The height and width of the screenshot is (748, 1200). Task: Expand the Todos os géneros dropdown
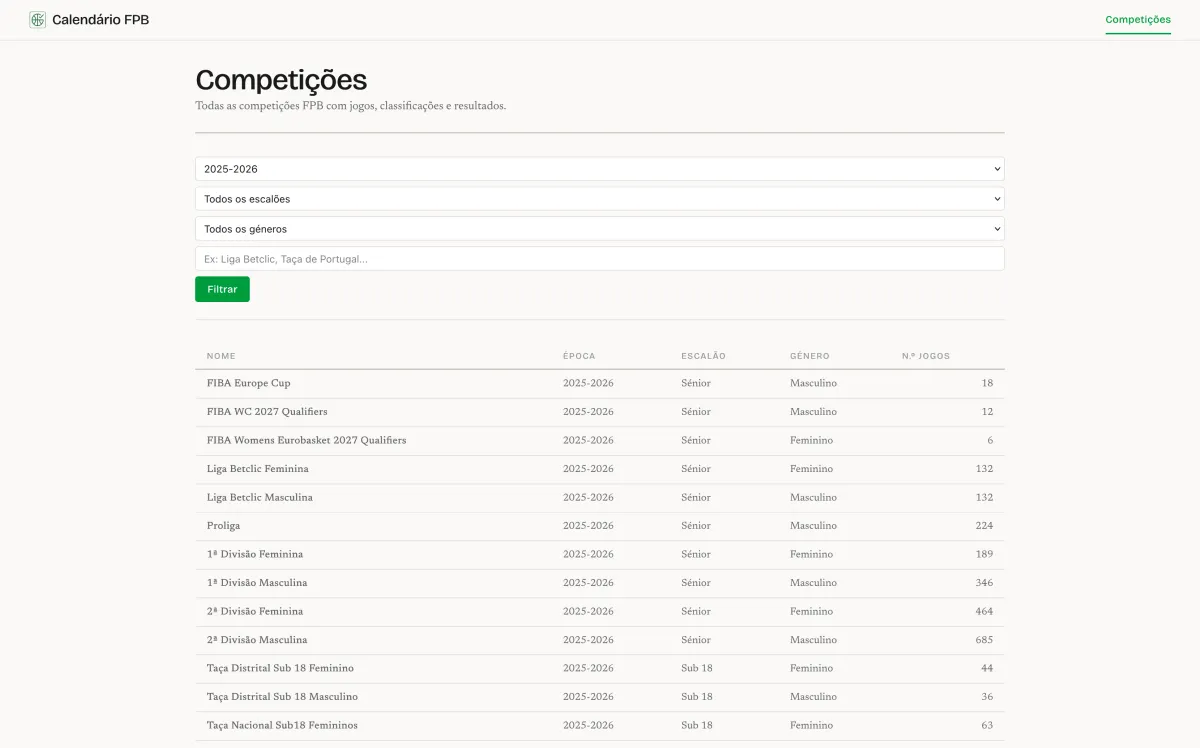point(599,229)
